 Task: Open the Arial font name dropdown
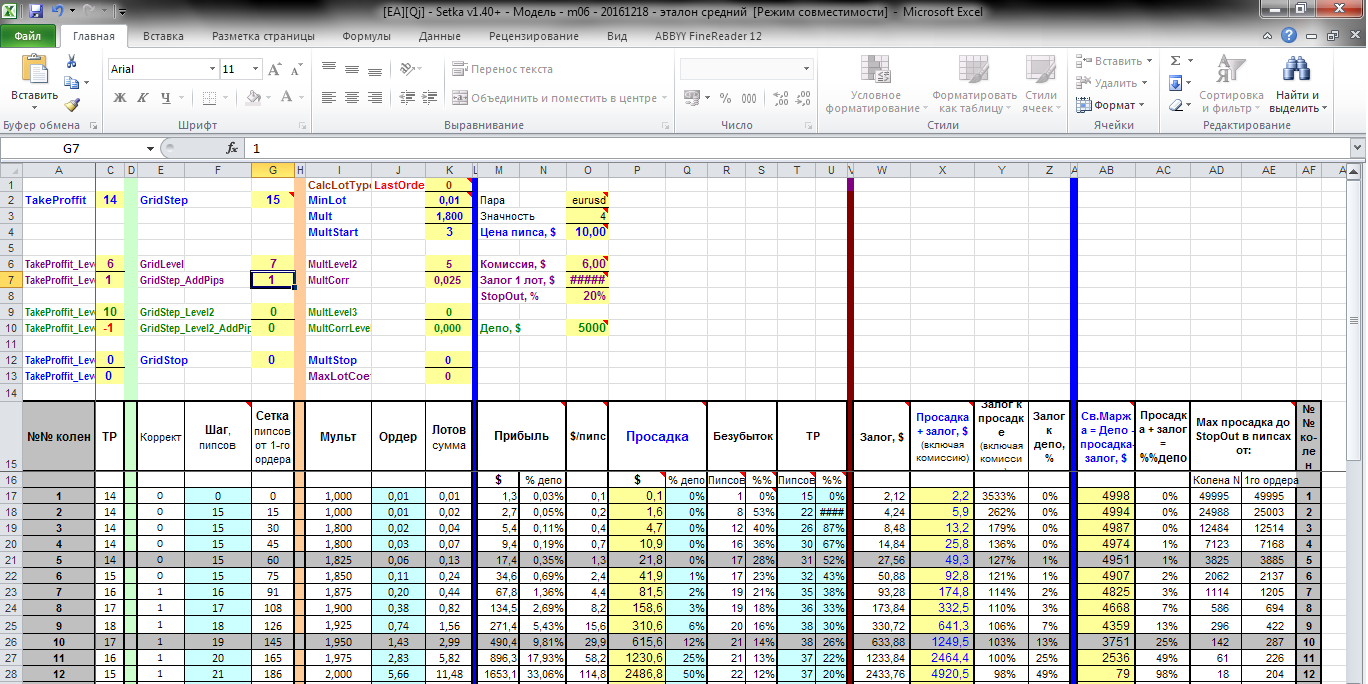coord(212,69)
